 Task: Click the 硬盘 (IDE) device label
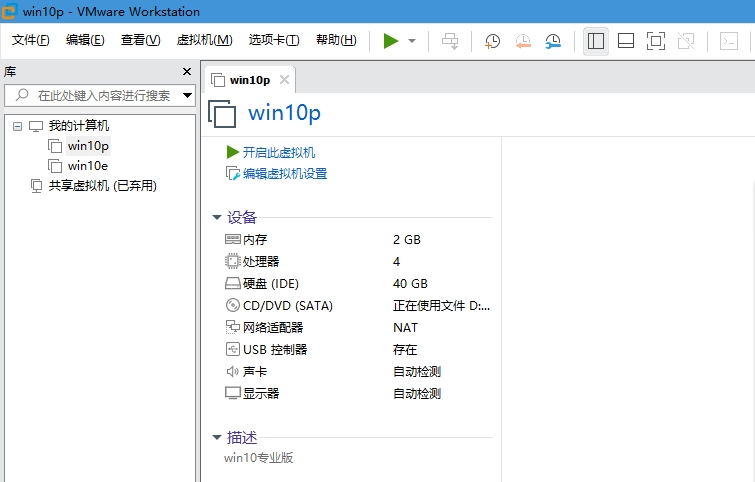pyautogui.click(x=271, y=284)
